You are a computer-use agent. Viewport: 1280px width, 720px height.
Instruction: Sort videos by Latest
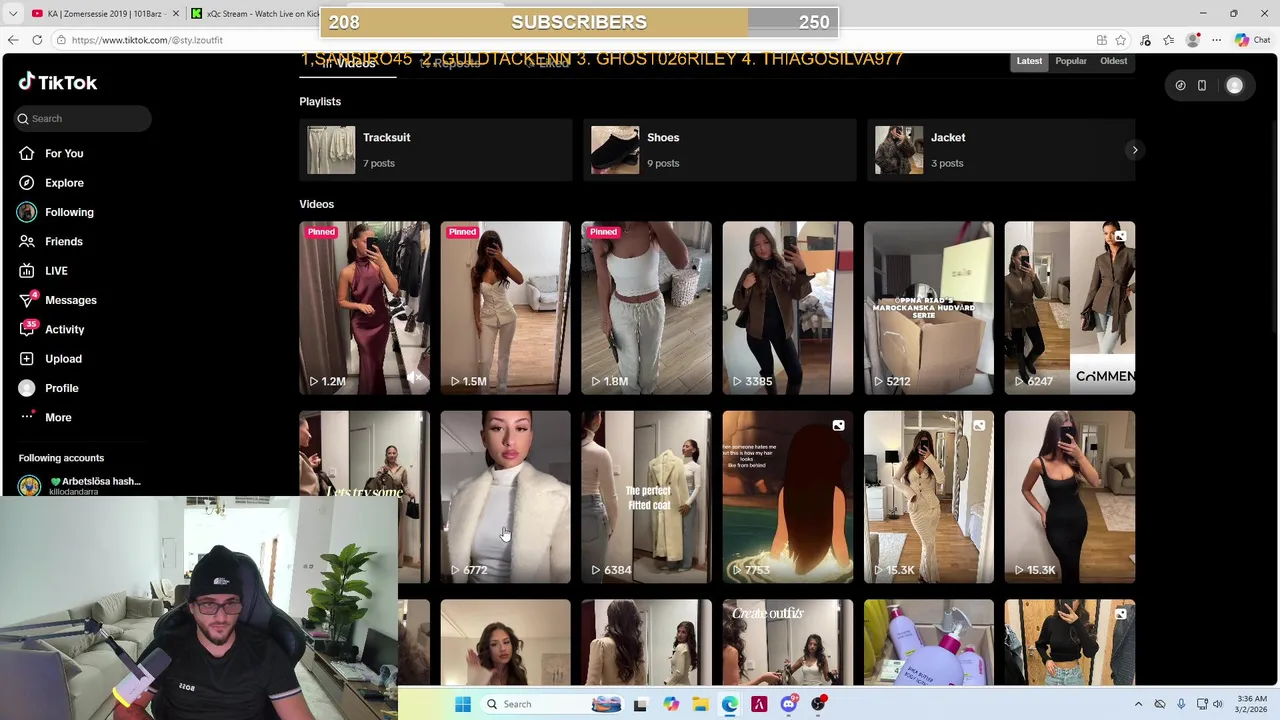click(1029, 61)
